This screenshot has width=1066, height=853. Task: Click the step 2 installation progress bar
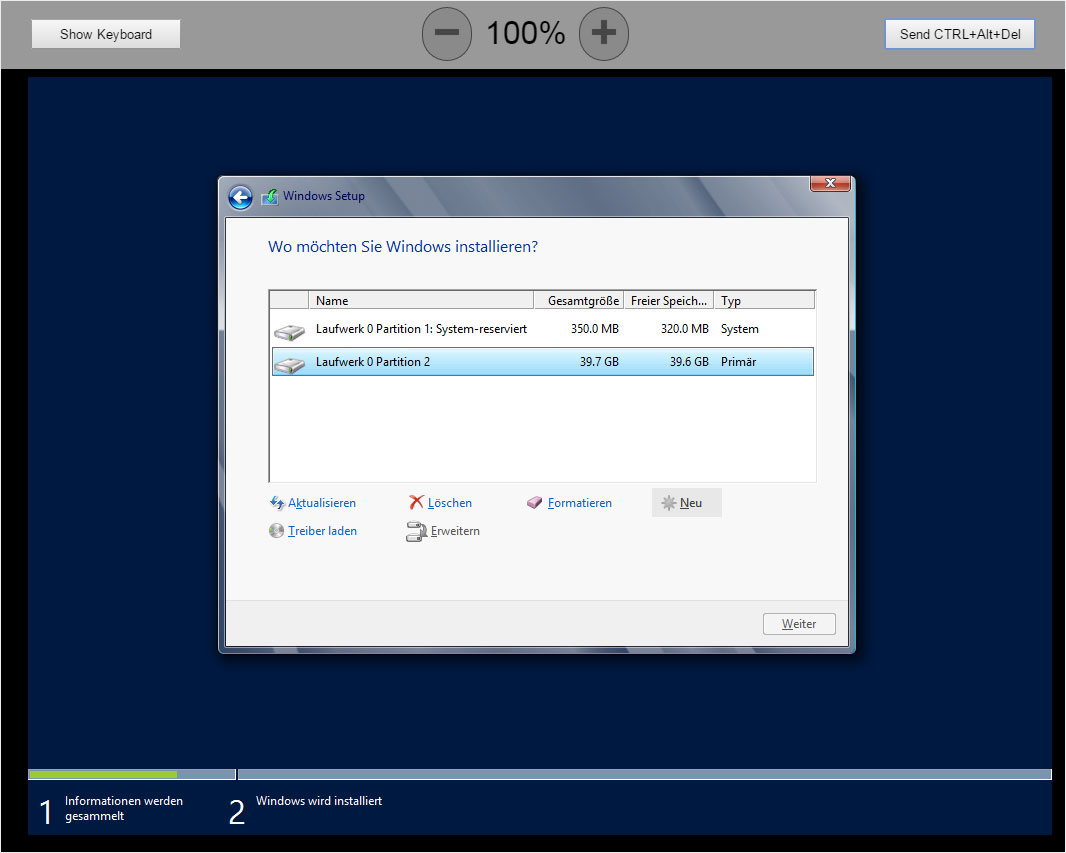point(644,774)
